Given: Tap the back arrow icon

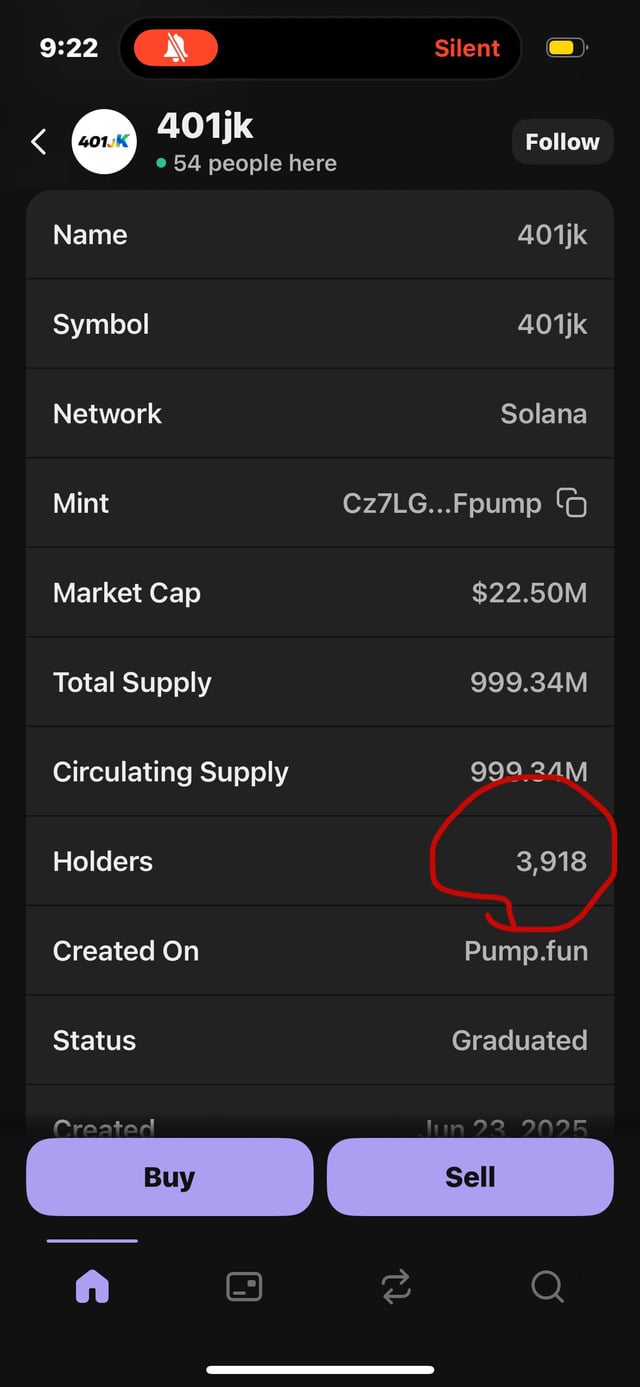Looking at the screenshot, I should [x=39, y=142].
